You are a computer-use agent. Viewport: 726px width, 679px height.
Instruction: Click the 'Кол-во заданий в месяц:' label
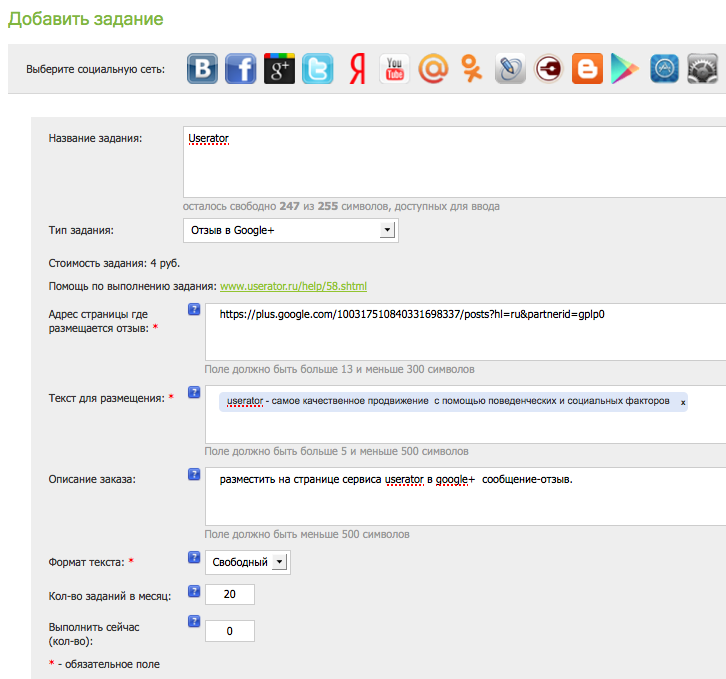coord(110,596)
